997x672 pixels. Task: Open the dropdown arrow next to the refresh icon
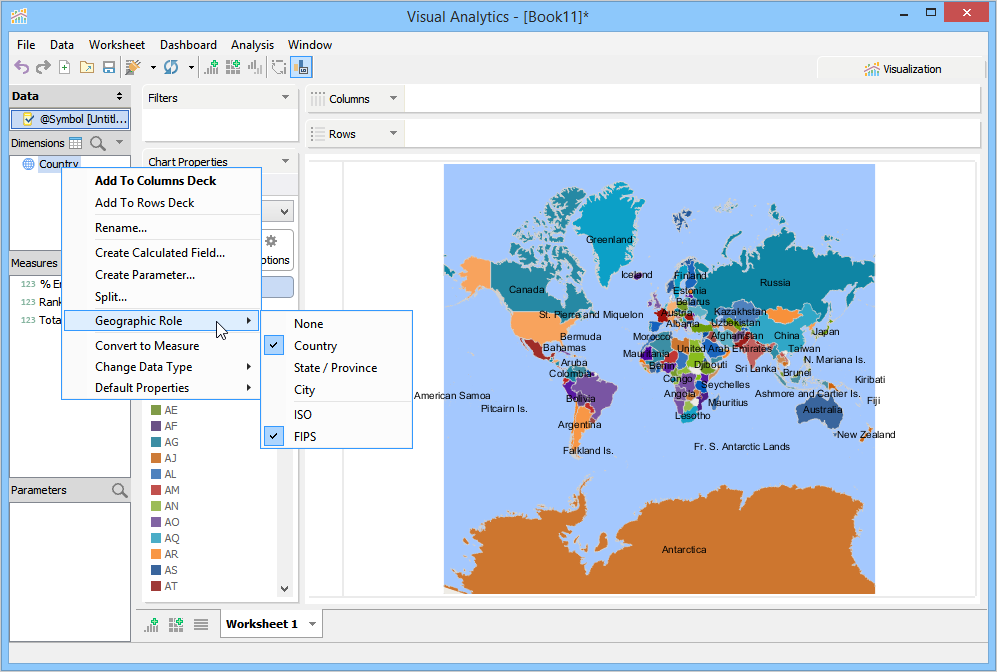(x=191, y=67)
